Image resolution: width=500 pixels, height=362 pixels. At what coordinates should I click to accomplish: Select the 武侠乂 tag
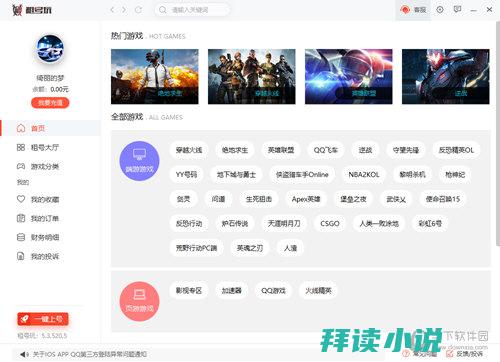tap(396, 199)
